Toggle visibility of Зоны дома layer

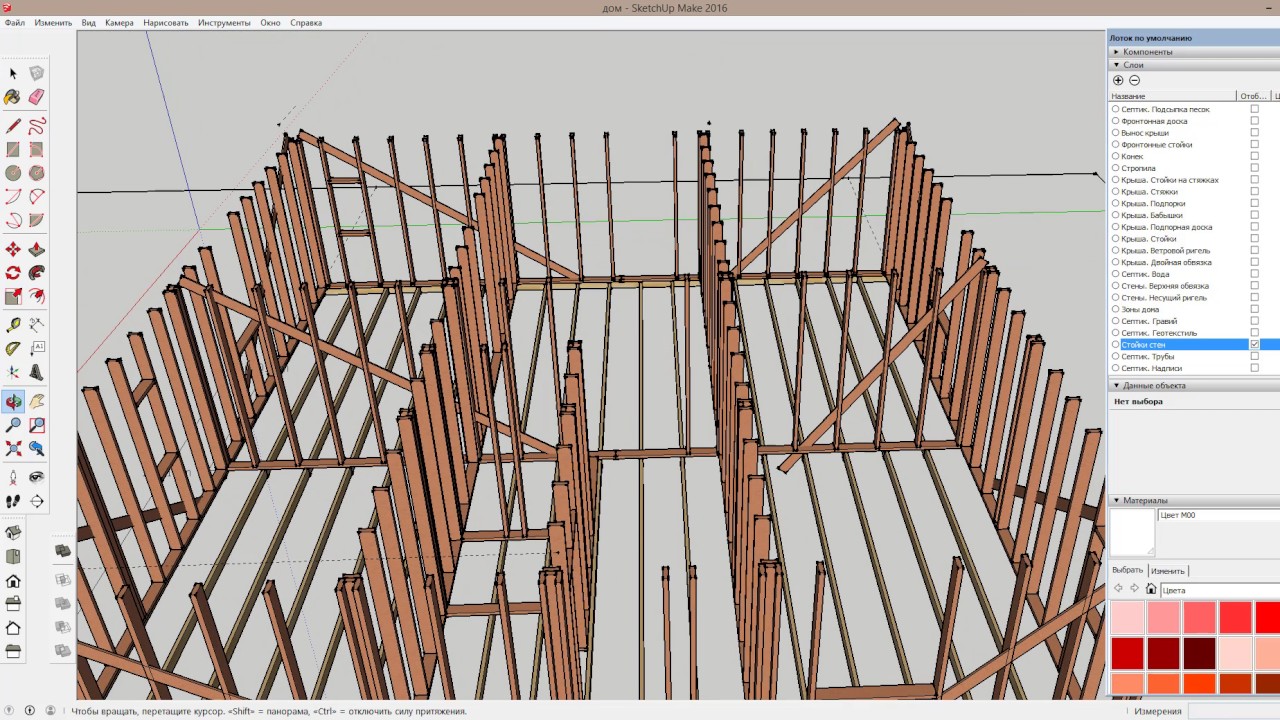(1255, 309)
